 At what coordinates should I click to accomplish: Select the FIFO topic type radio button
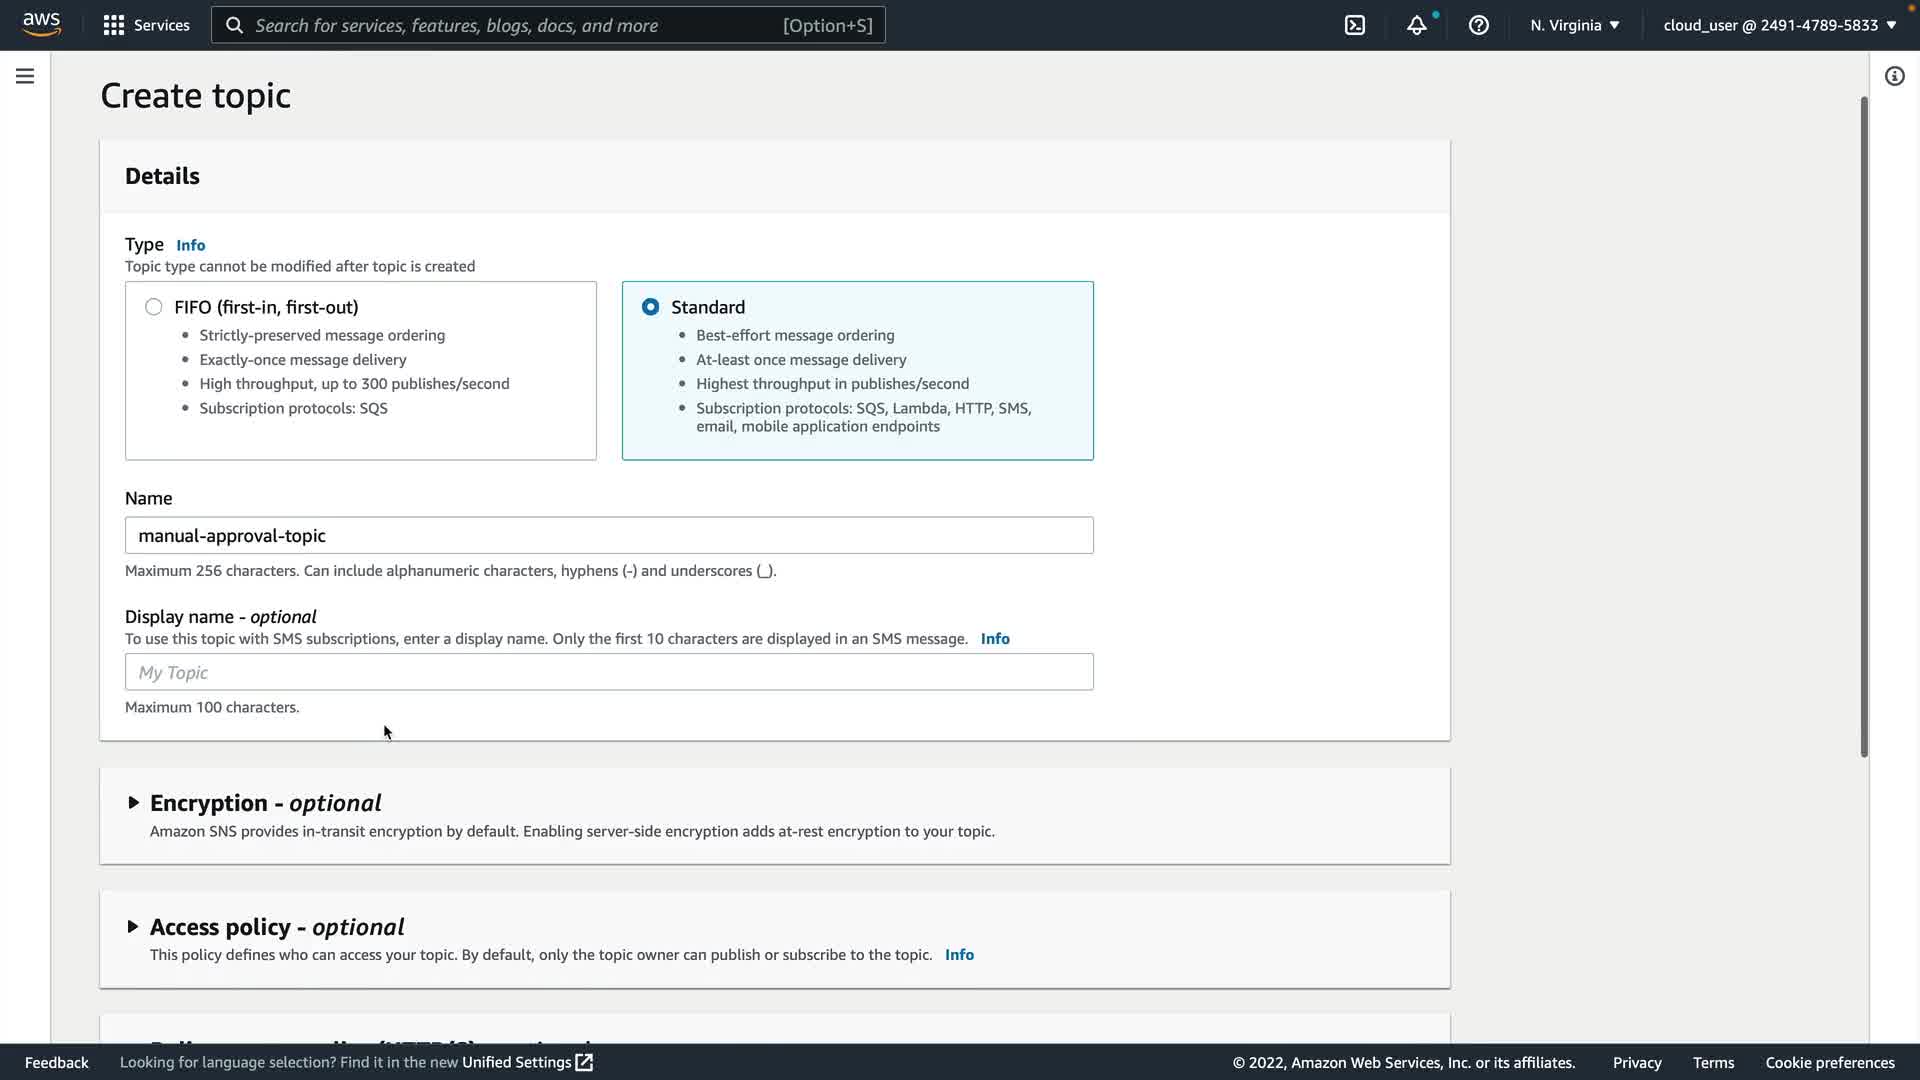click(x=153, y=307)
